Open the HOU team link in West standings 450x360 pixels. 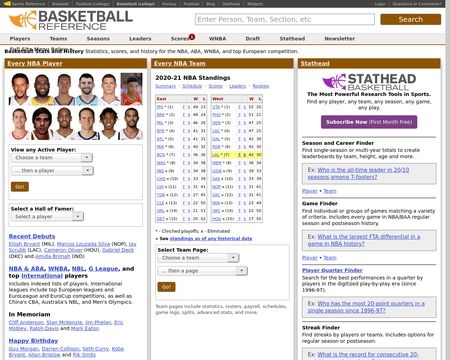217,219
